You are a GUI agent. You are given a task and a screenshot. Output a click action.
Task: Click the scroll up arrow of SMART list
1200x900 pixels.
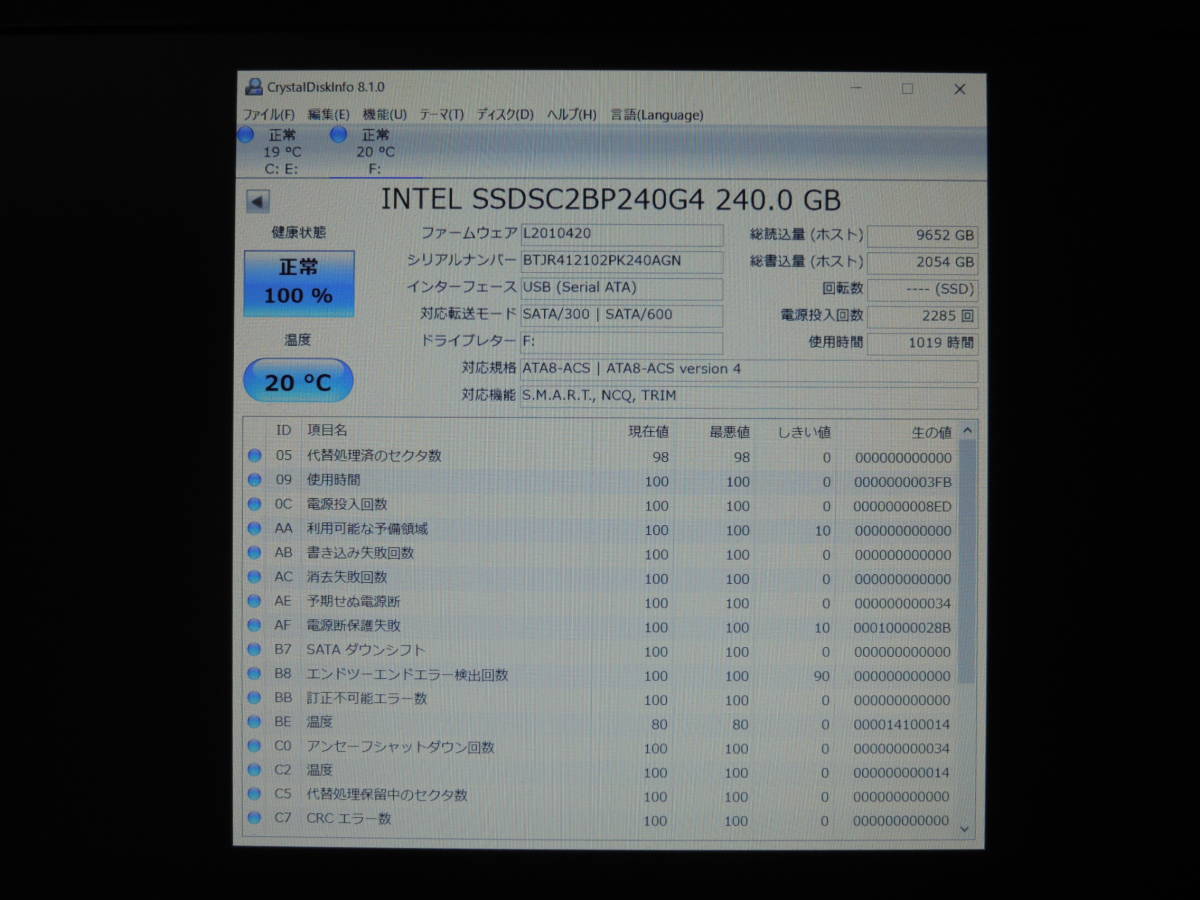pos(966,431)
